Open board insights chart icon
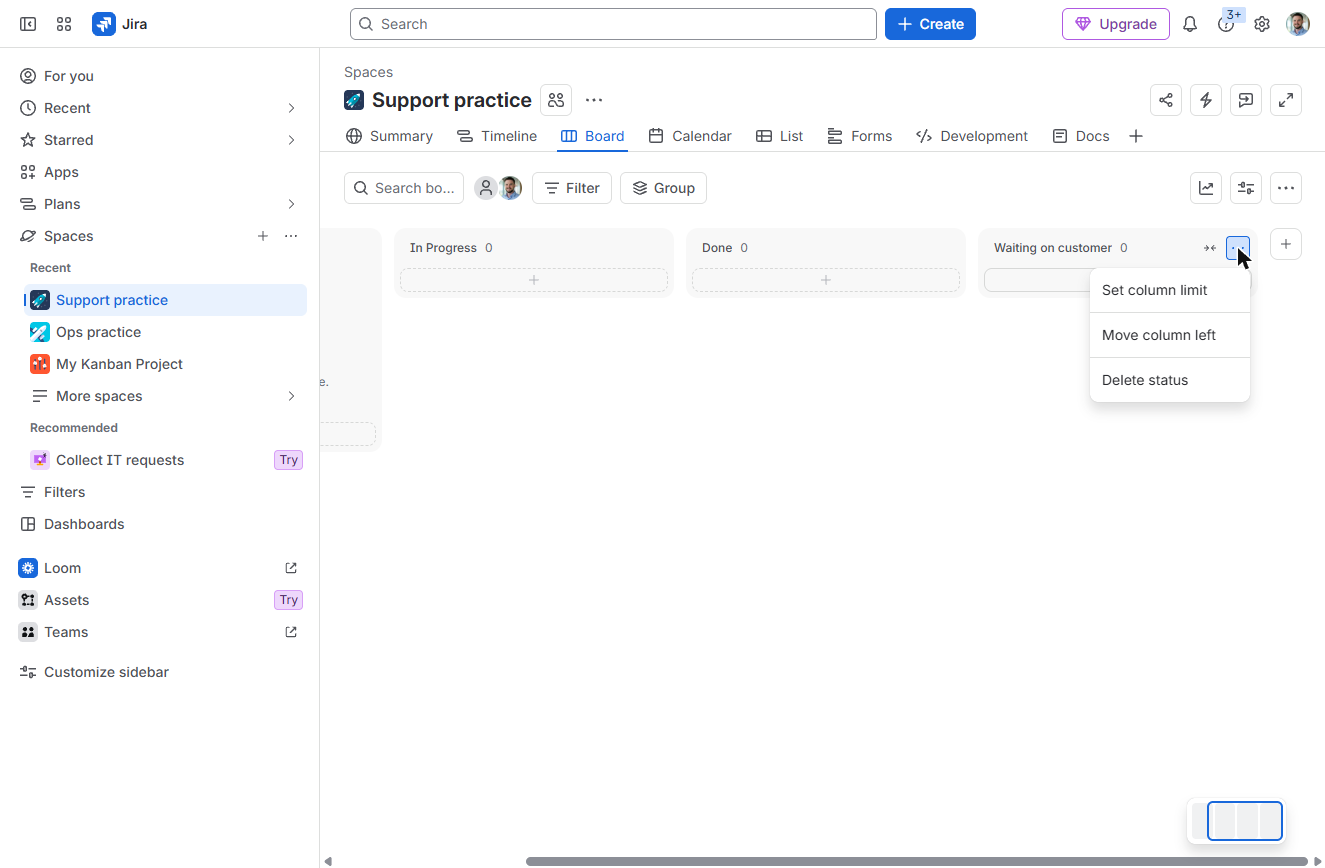Image resolution: width=1325 pixels, height=868 pixels. (1206, 188)
